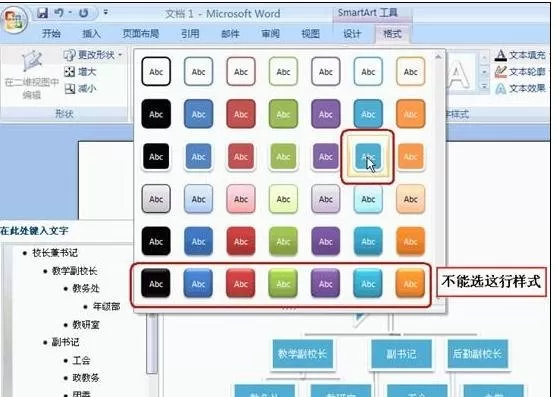Open 文本填充 option
This screenshot has height=397, width=557.
pos(520,55)
